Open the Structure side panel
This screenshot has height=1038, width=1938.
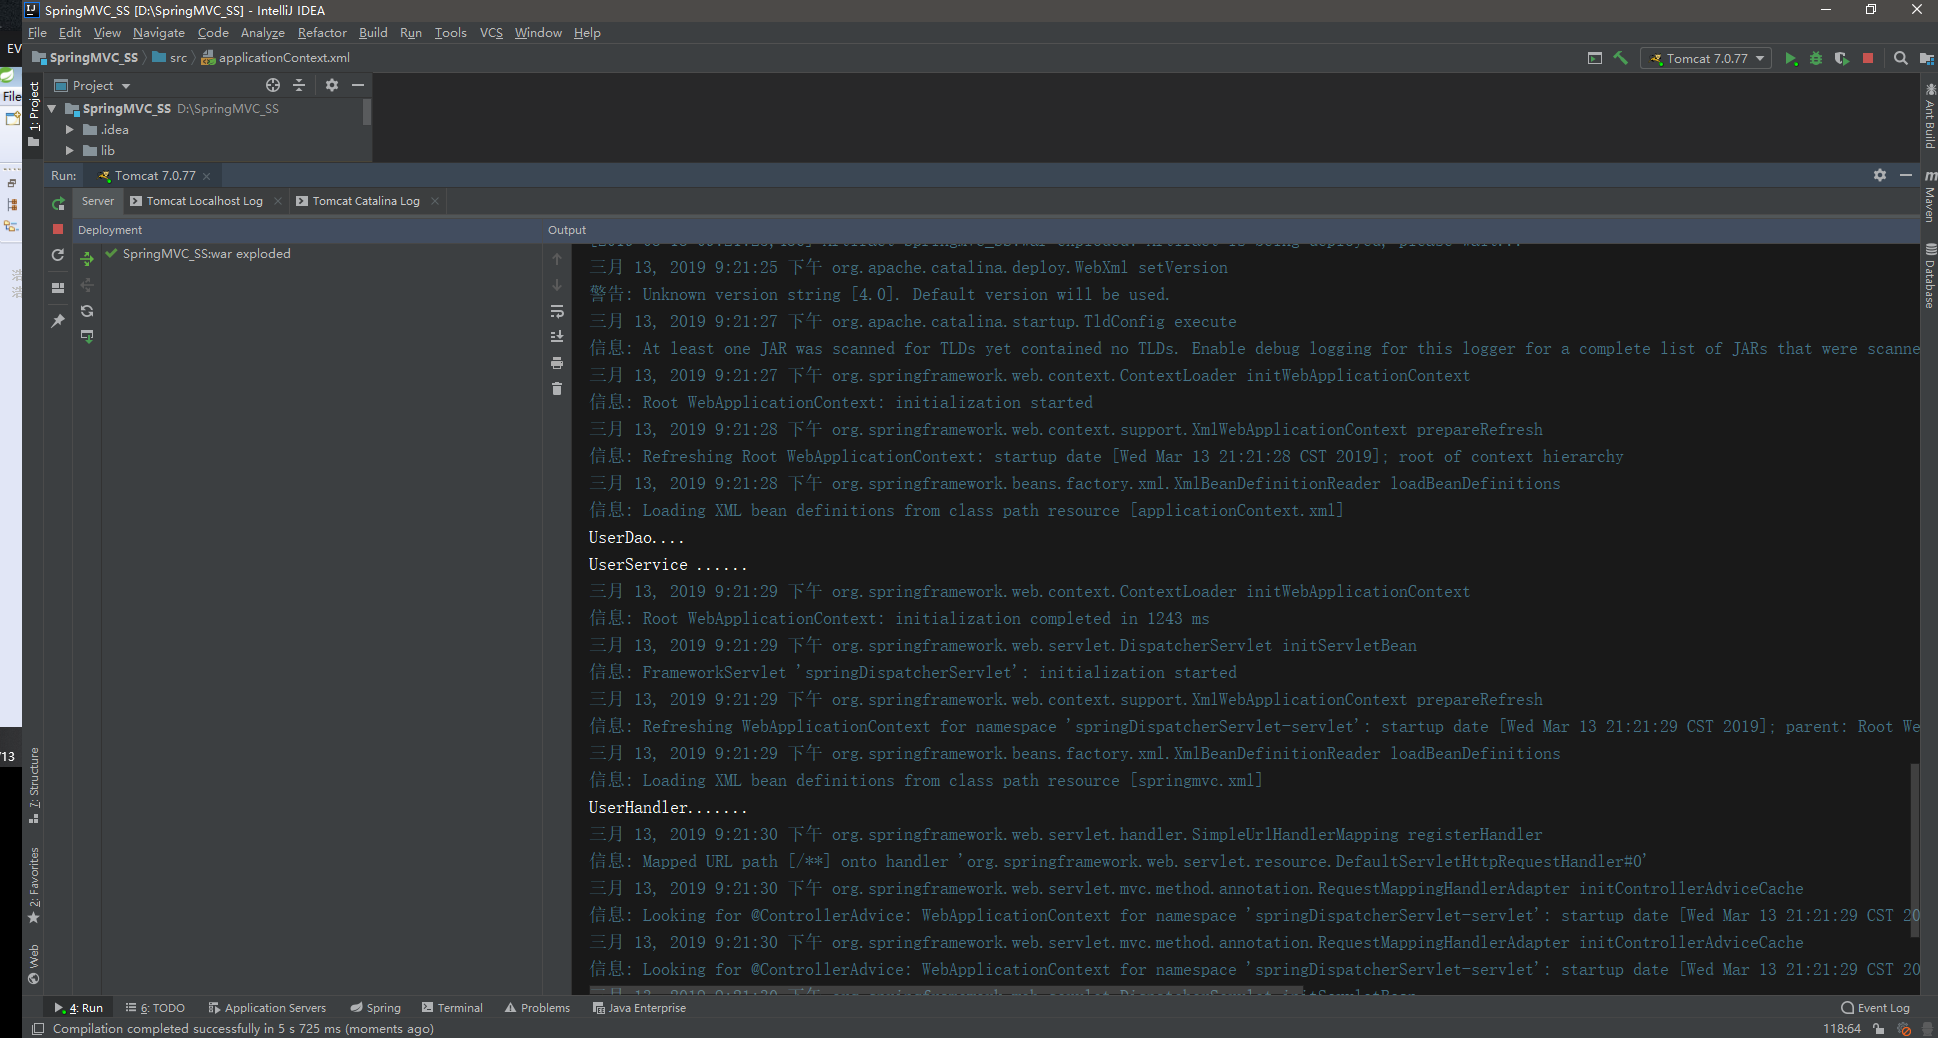point(34,785)
